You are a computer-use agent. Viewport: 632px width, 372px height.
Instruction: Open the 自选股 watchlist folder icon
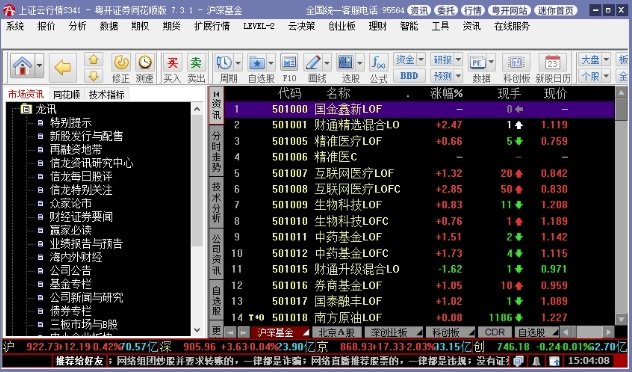tap(257, 63)
